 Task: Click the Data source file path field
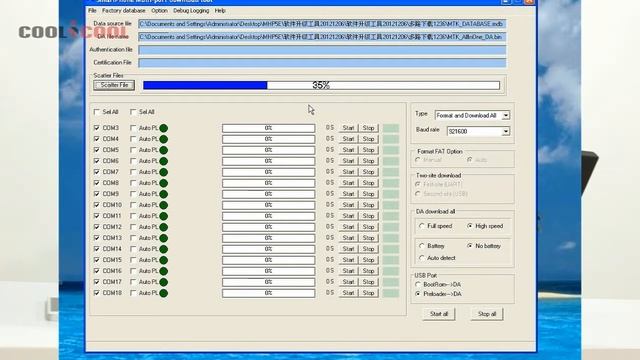tap(322, 24)
